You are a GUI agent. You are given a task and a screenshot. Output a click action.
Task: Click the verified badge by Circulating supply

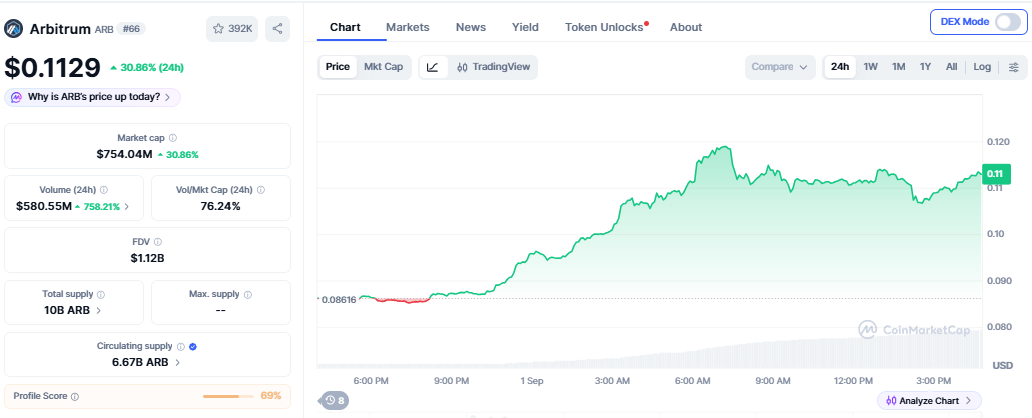click(x=192, y=346)
